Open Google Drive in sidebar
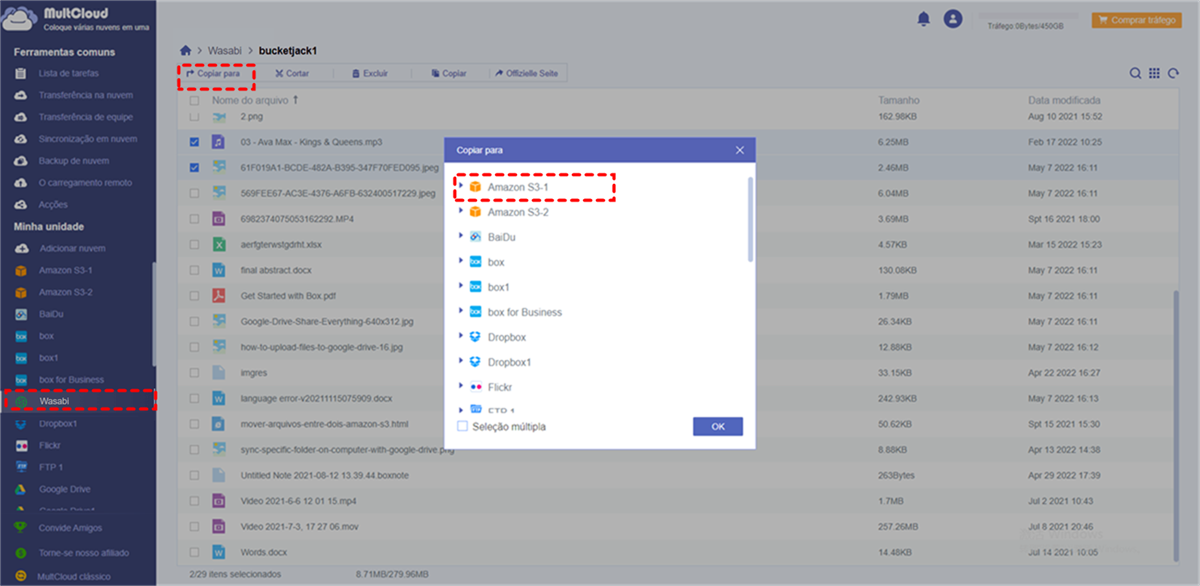1200x586 pixels. pos(65,489)
